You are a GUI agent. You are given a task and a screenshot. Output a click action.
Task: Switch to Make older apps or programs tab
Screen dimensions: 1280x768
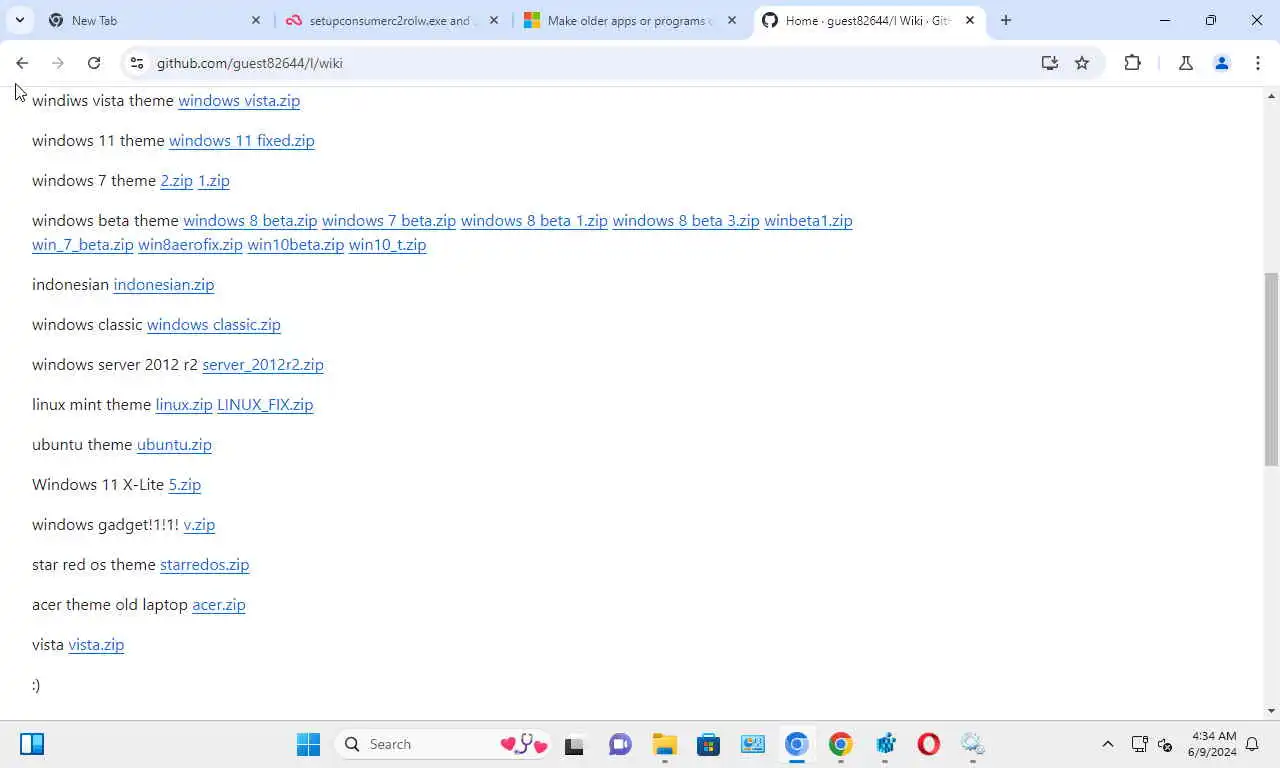(x=631, y=20)
